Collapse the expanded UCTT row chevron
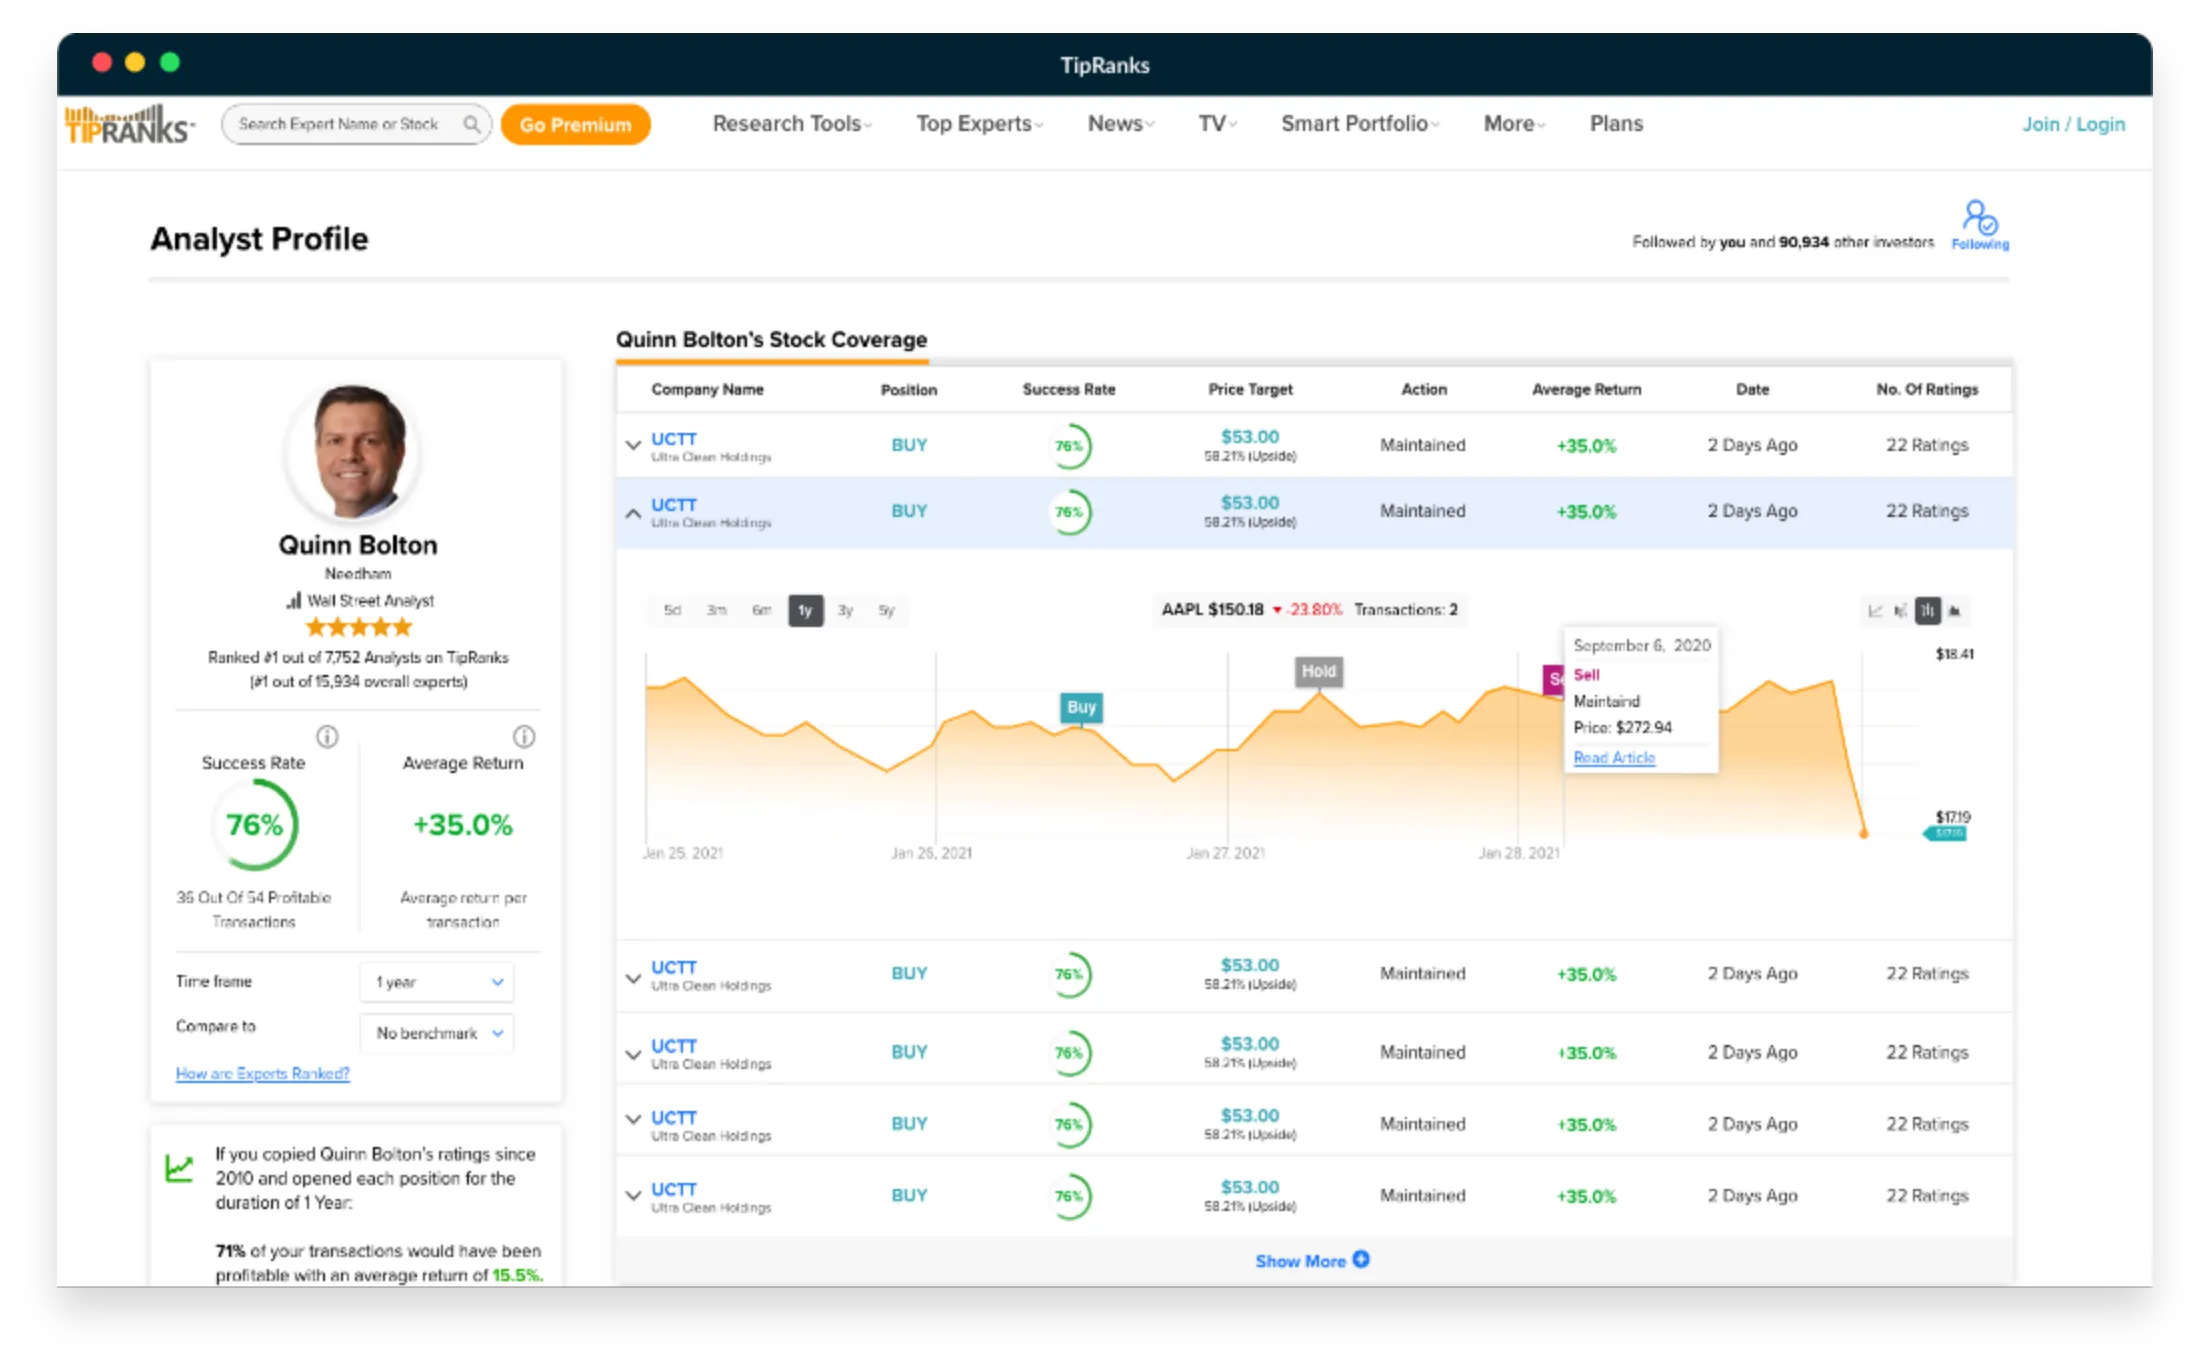Screen dimensions: 2210x1370 633,513
